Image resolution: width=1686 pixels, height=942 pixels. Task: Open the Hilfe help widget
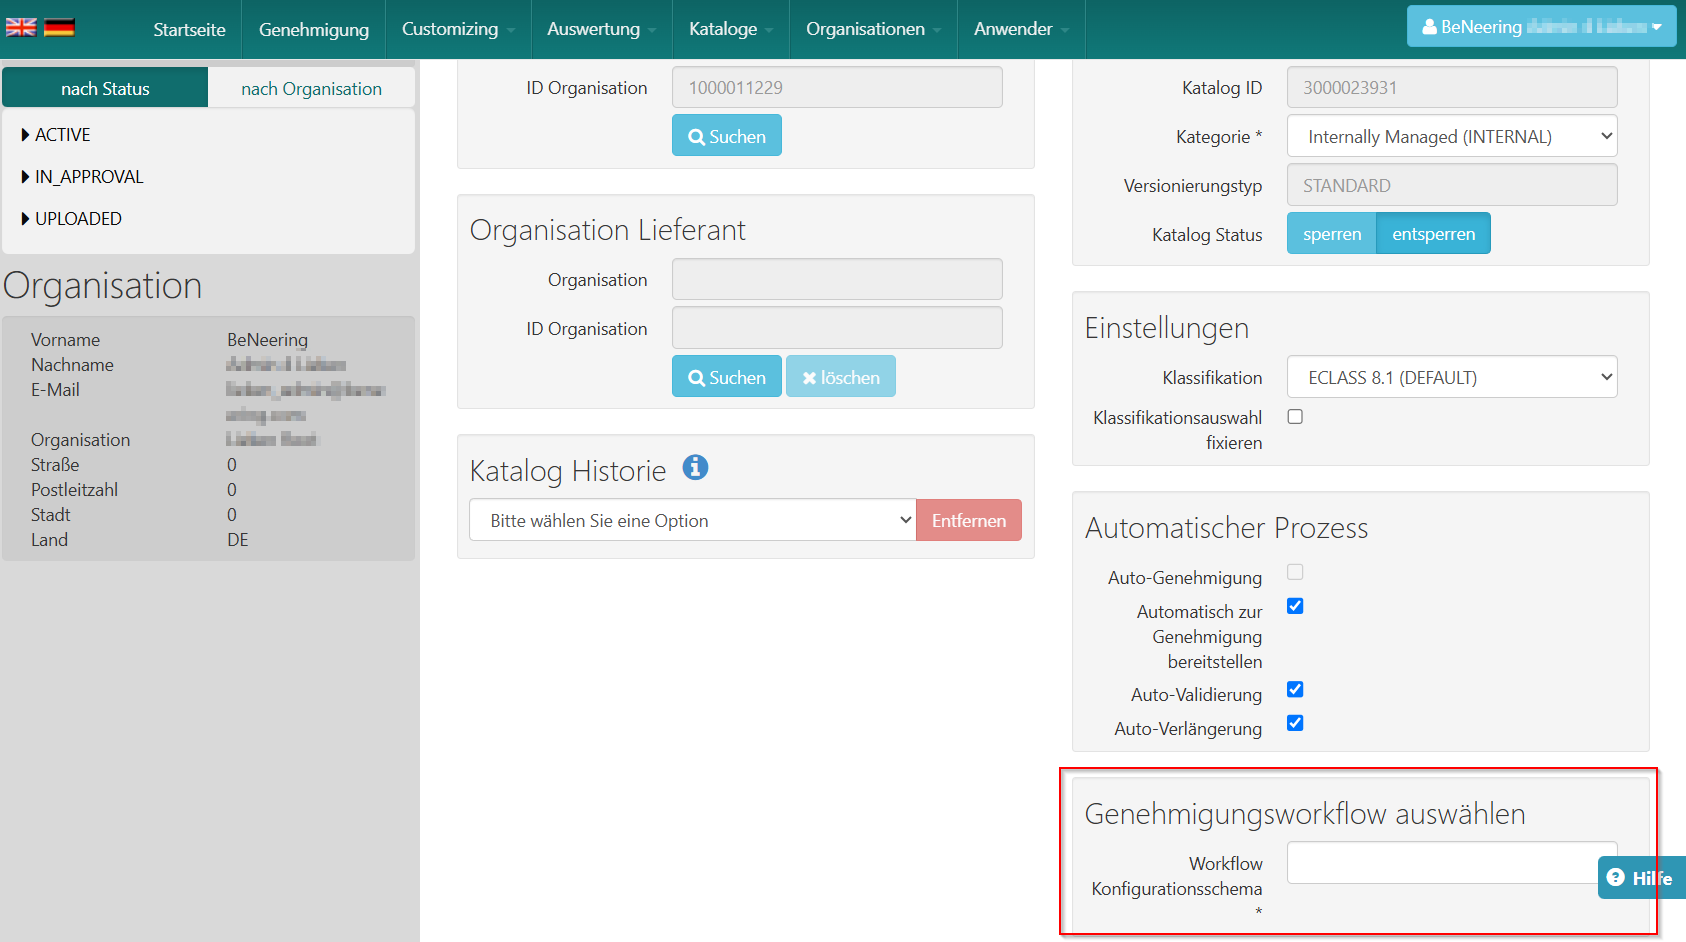[1640, 878]
